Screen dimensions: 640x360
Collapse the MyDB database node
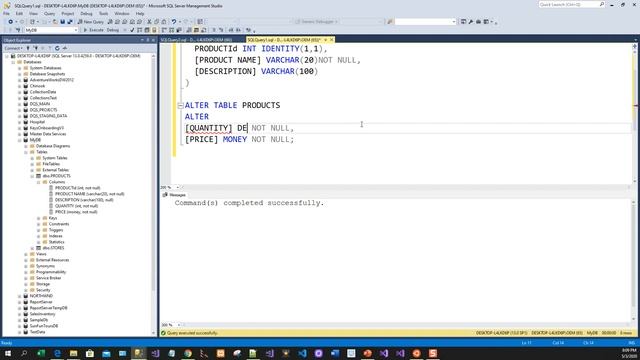tap(20, 140)
